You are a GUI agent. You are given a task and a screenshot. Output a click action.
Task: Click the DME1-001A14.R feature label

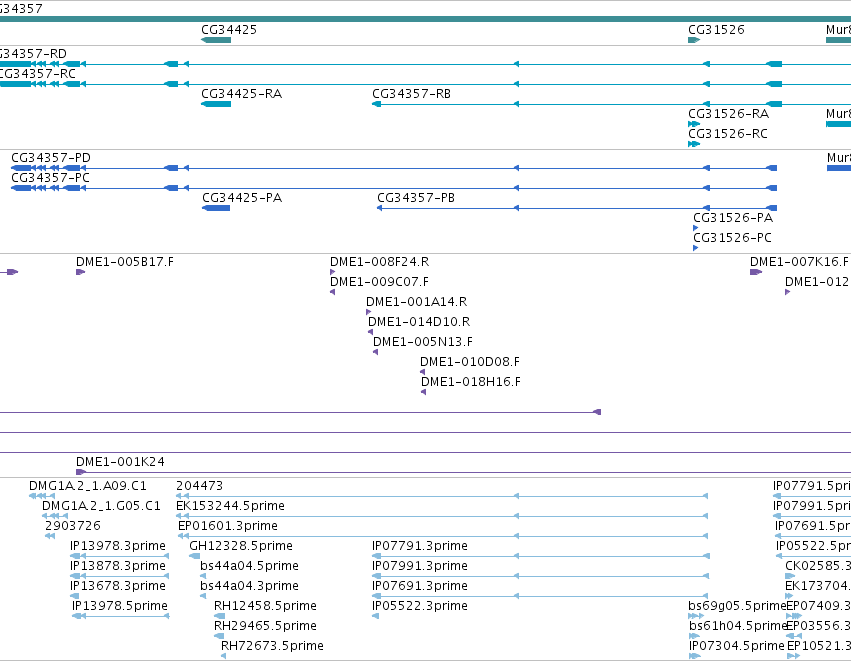[416, 302]
